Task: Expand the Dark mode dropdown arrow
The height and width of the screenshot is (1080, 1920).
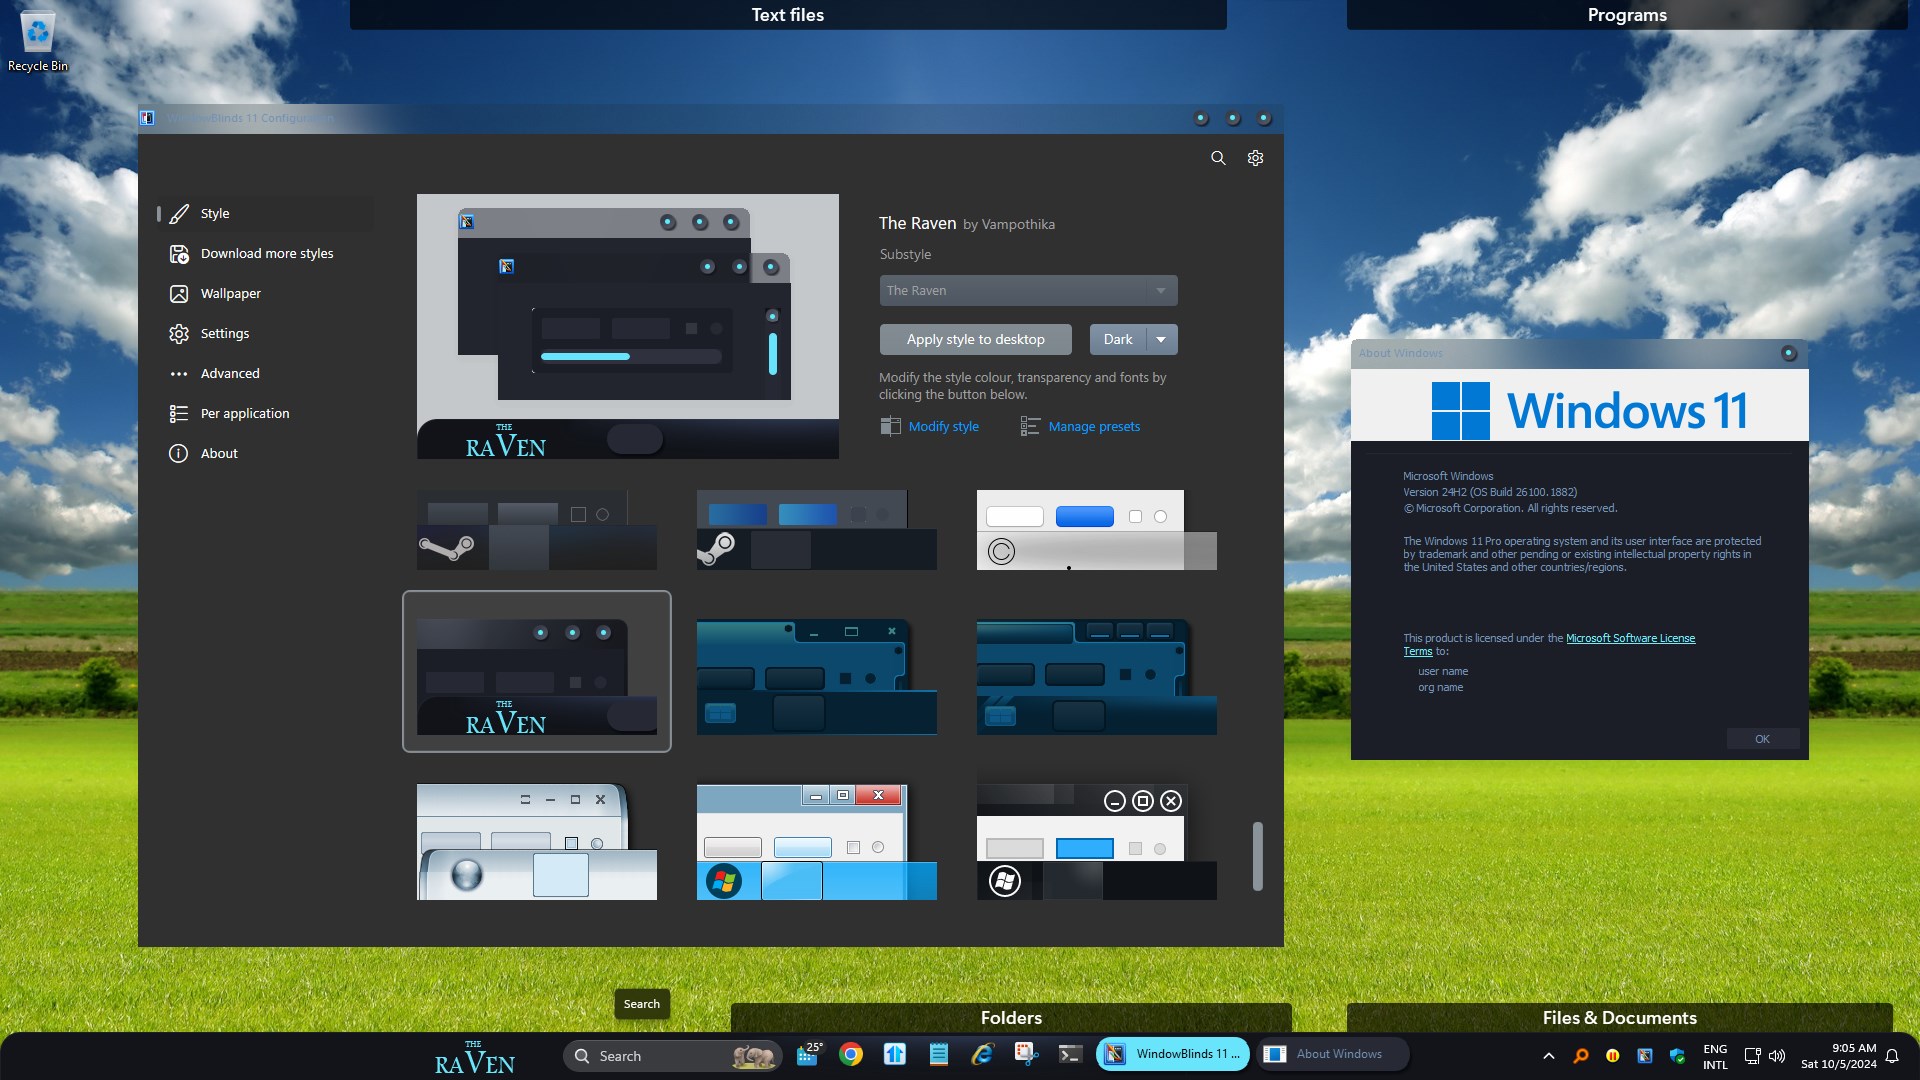Action: pos(1161,339)
